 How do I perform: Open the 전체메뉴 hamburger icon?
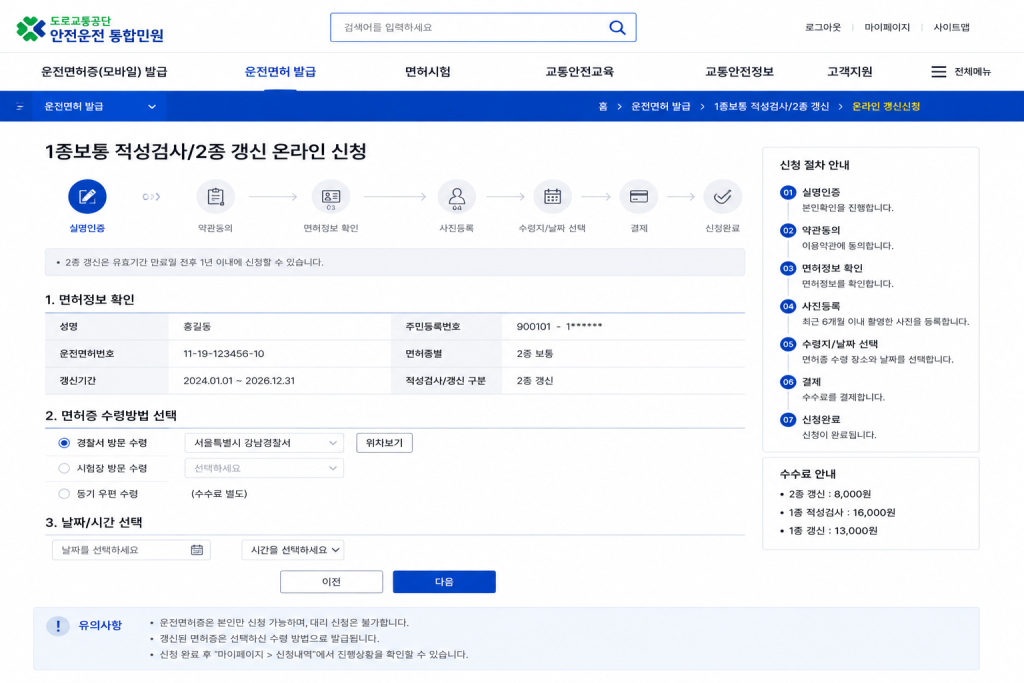(x=938, y=72)
